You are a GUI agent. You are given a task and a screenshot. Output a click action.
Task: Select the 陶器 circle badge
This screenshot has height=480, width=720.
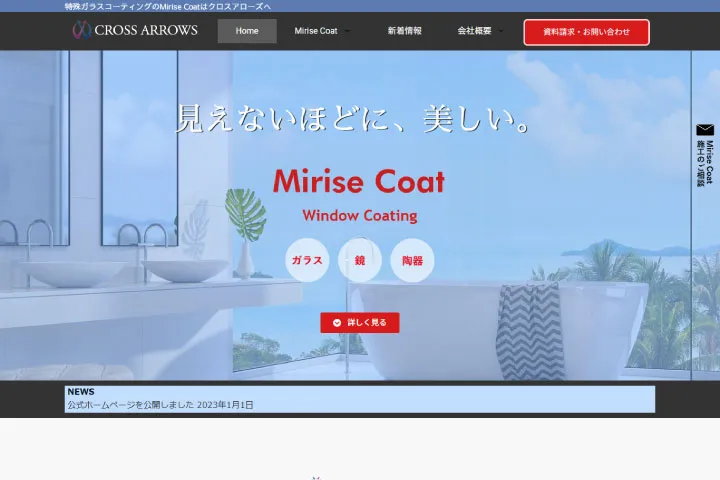pos(412,260)
